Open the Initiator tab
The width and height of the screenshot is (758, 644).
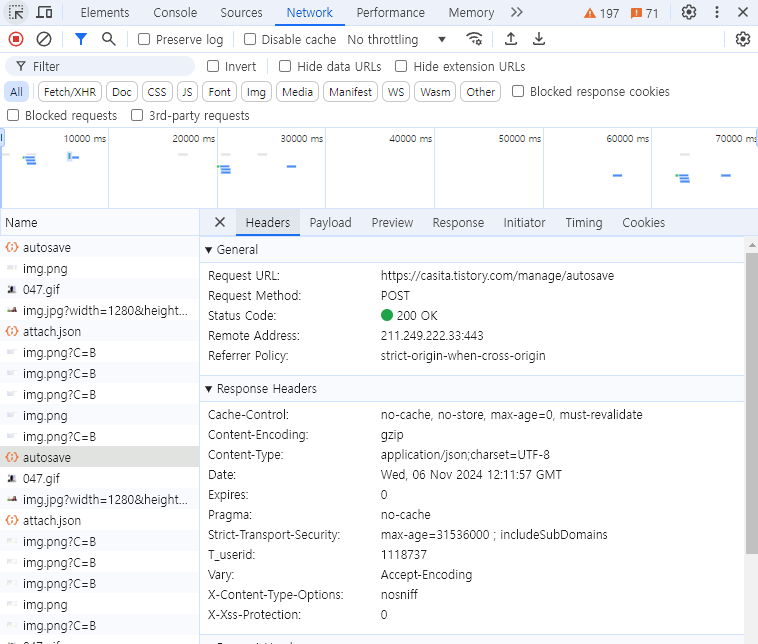(x=524, y=222)
